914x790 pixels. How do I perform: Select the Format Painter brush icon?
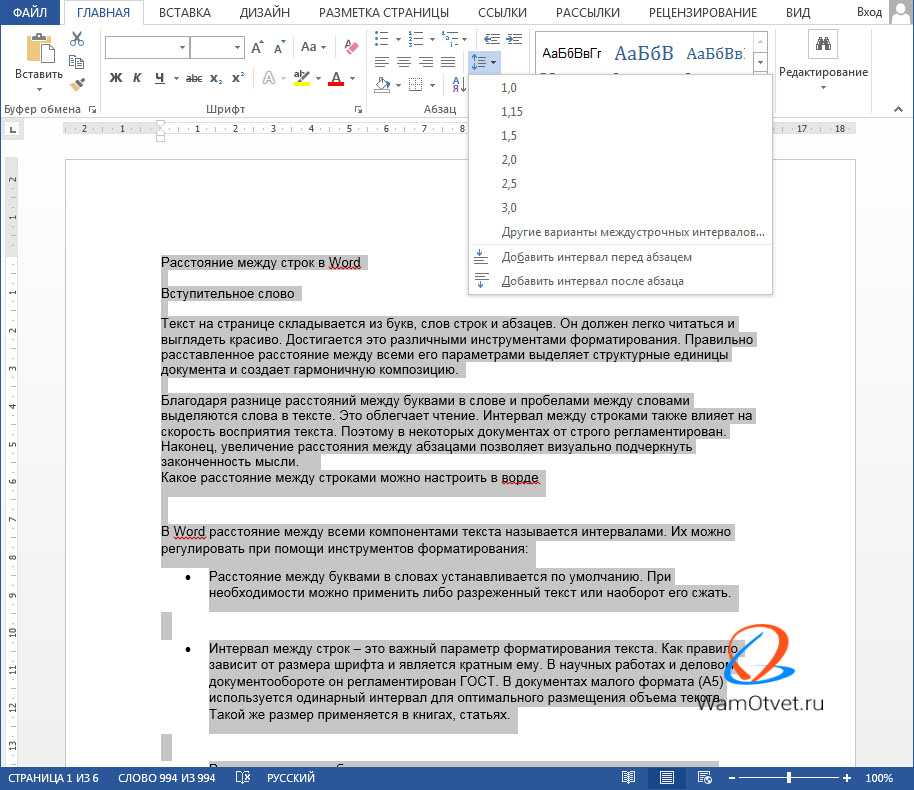(76, 85)
